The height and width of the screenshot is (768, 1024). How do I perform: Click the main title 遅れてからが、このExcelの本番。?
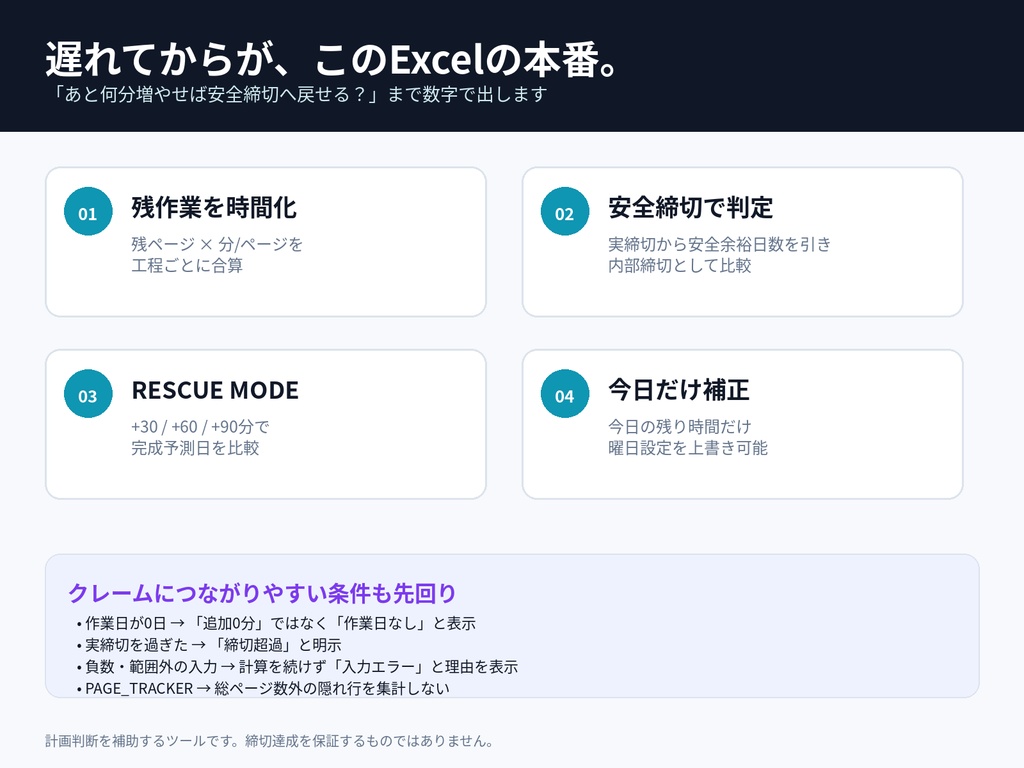click(x=332, y=59)
